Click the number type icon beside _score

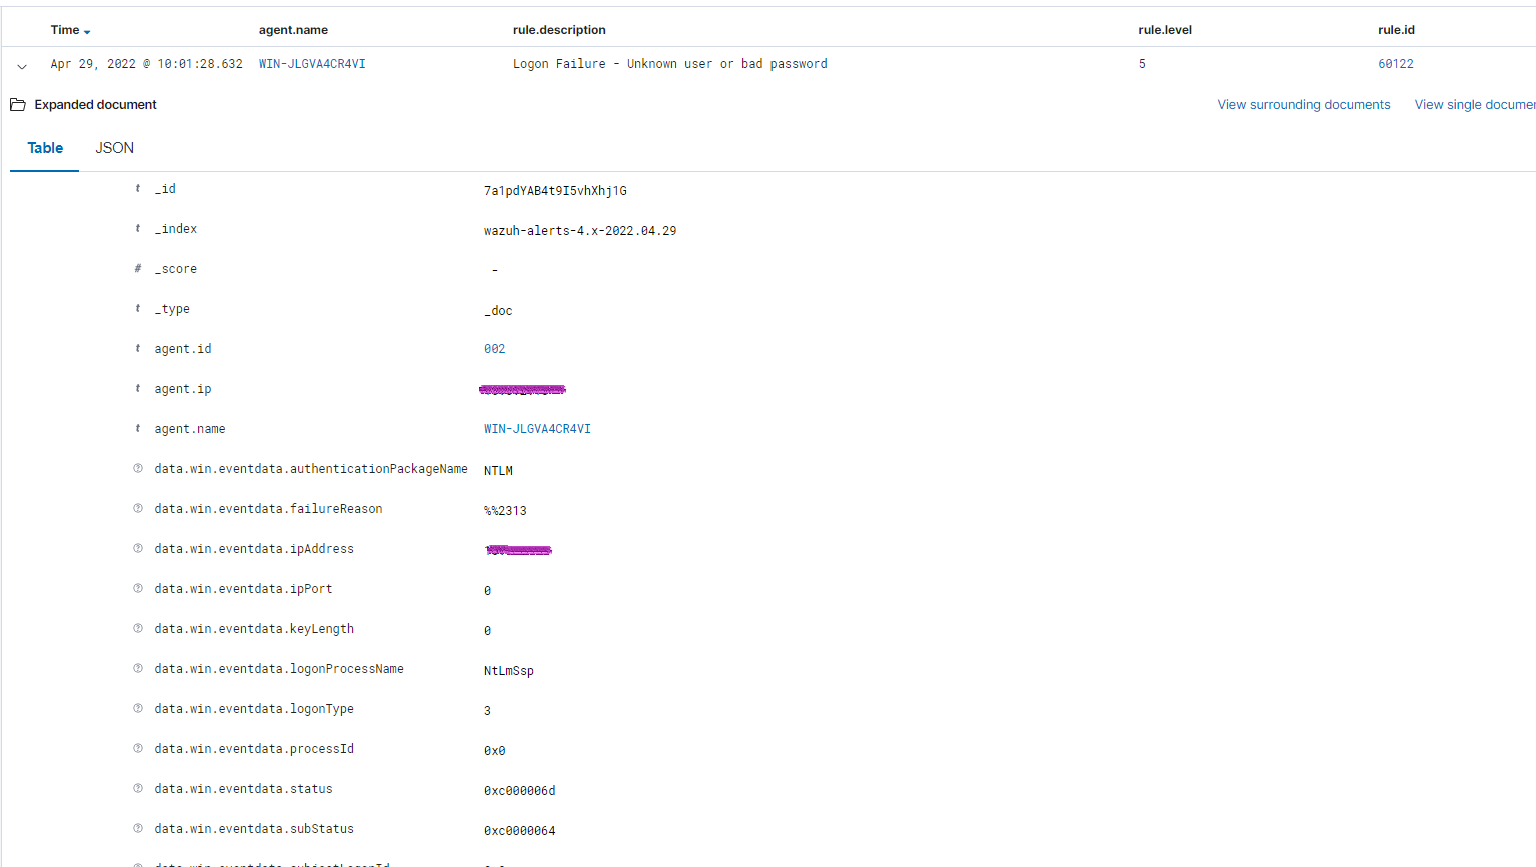point(137,268)
